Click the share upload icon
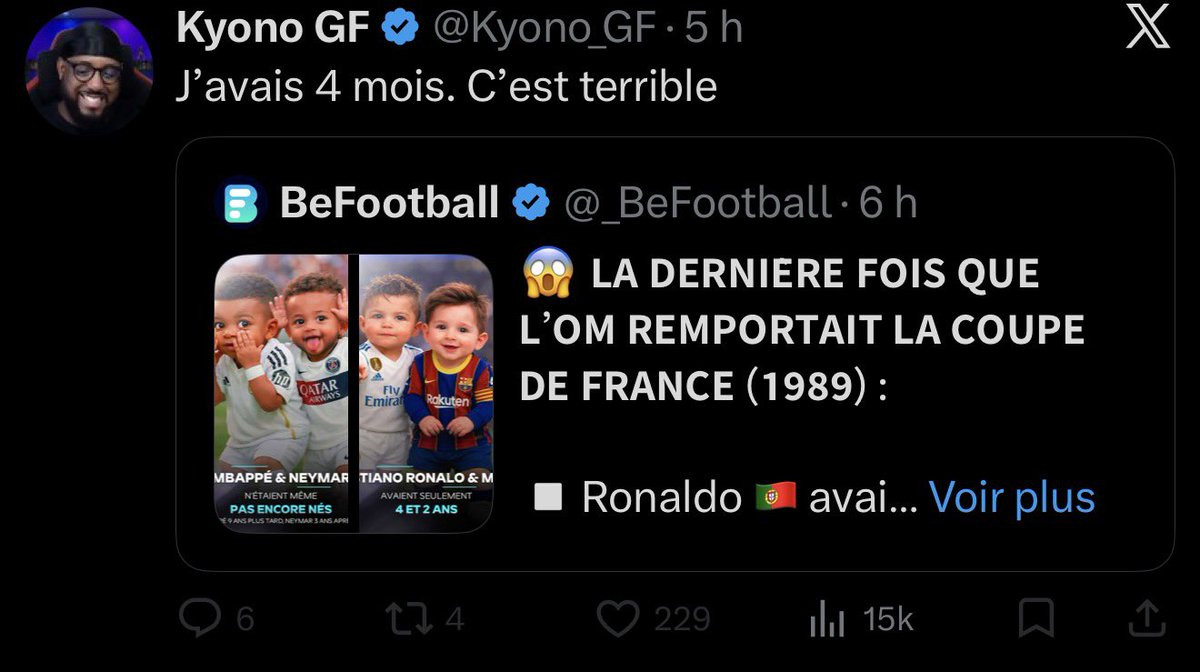Screen dimensions: 1200x672 click(1145, 619)
